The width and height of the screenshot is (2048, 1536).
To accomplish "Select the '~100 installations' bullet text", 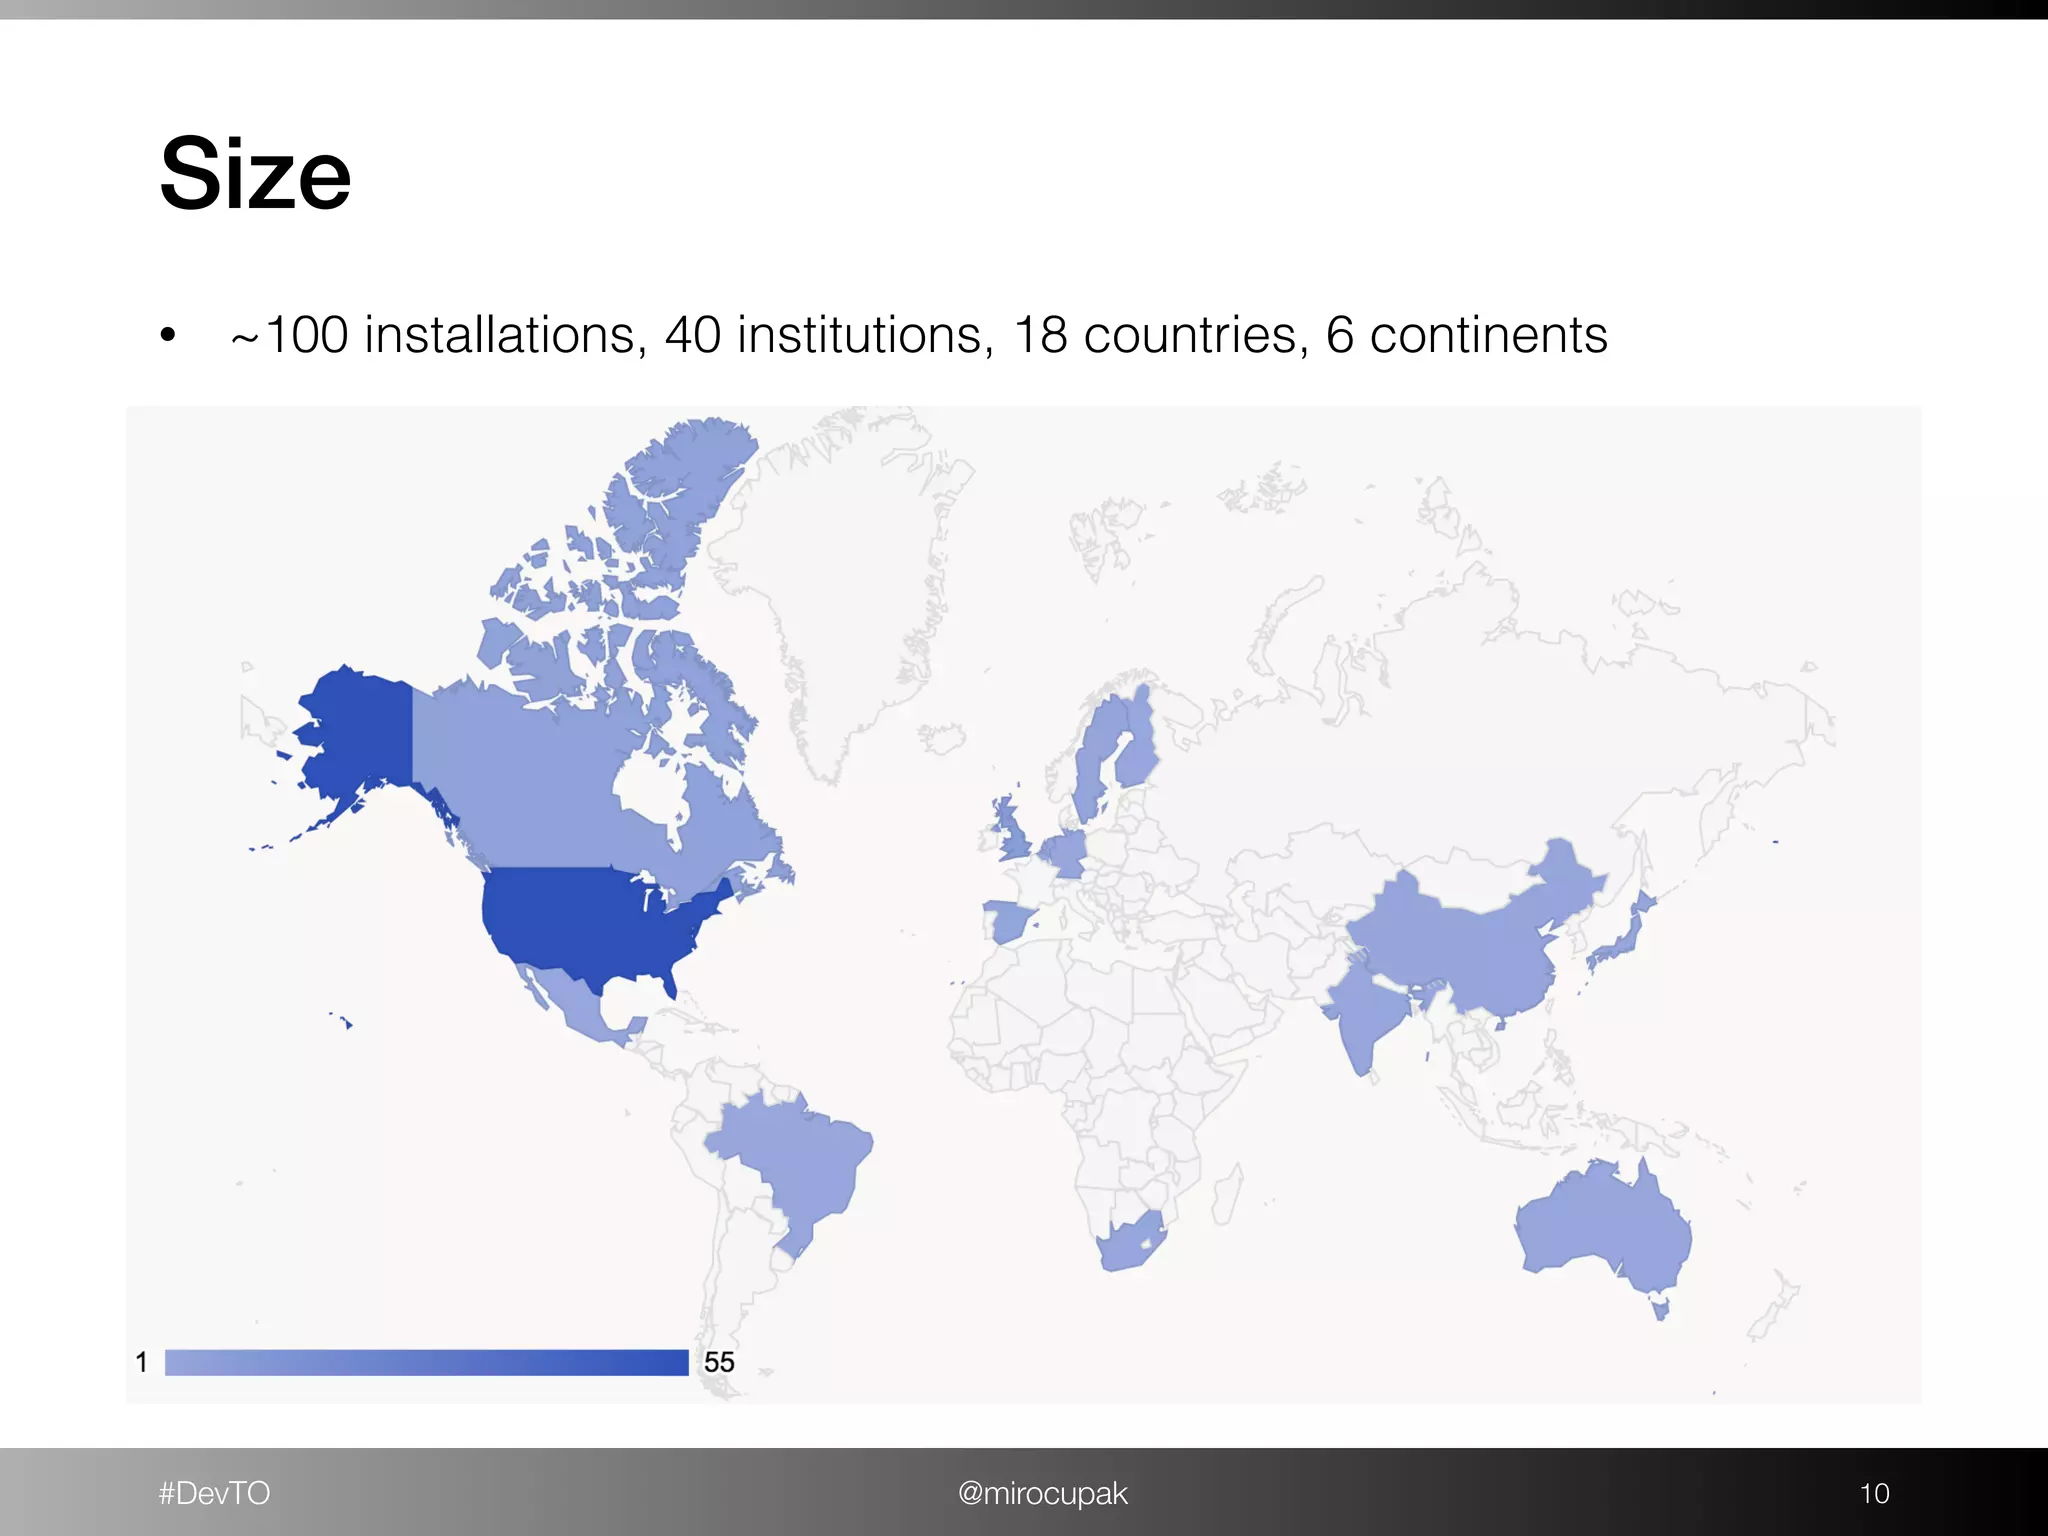I will coord(918,335).
